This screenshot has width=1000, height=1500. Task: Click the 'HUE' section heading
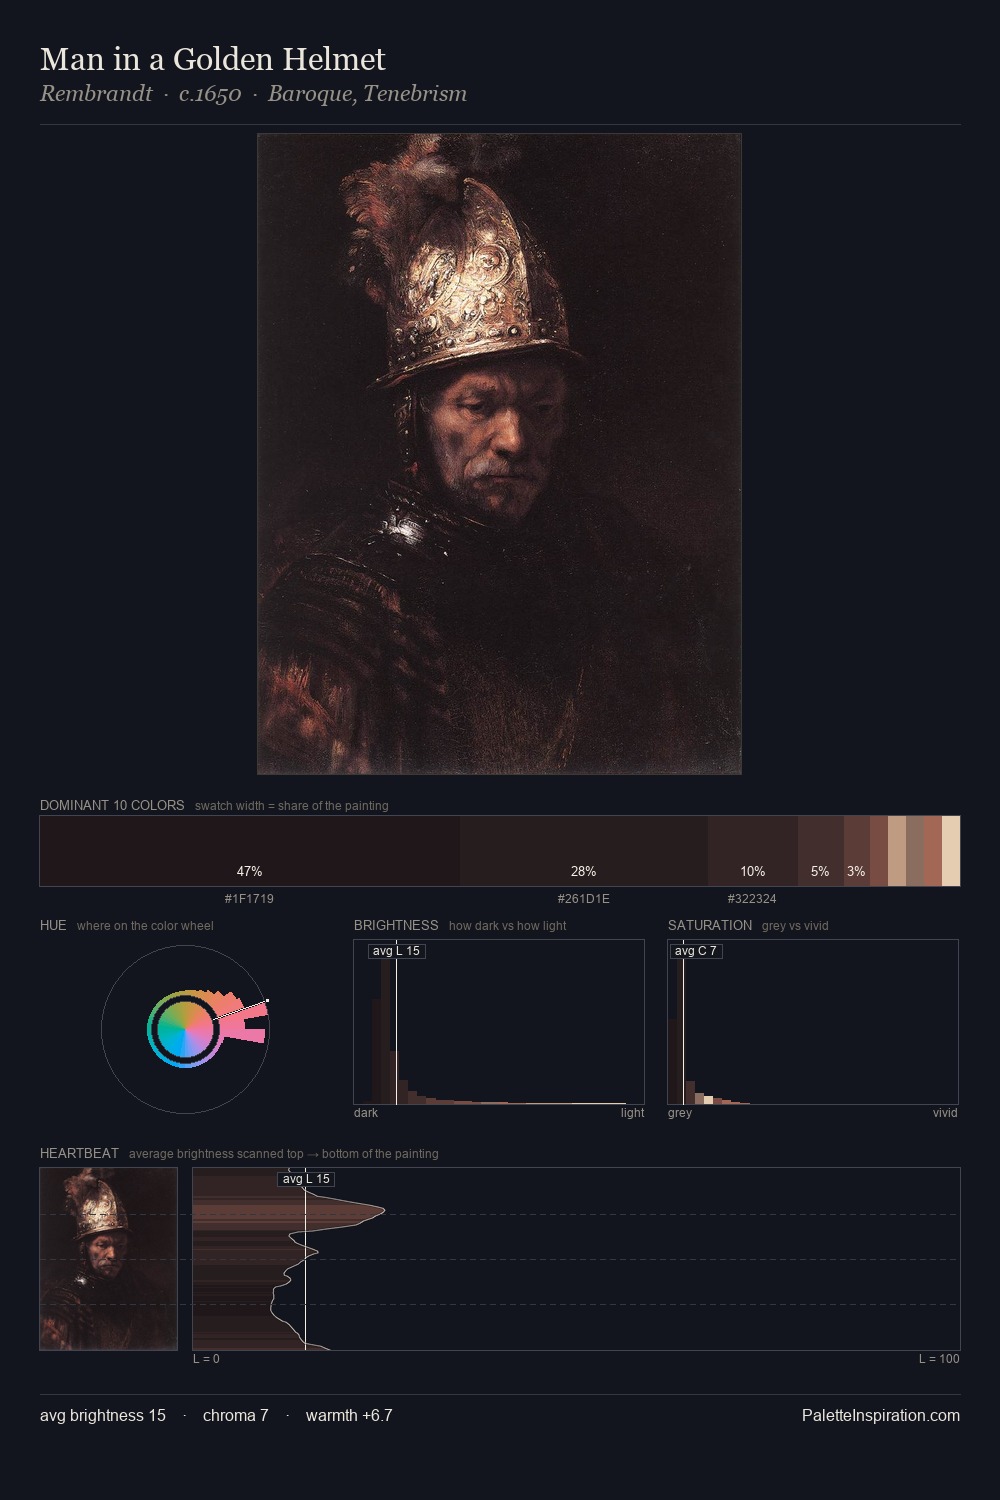pyautogui.click(x=53, y=925)
